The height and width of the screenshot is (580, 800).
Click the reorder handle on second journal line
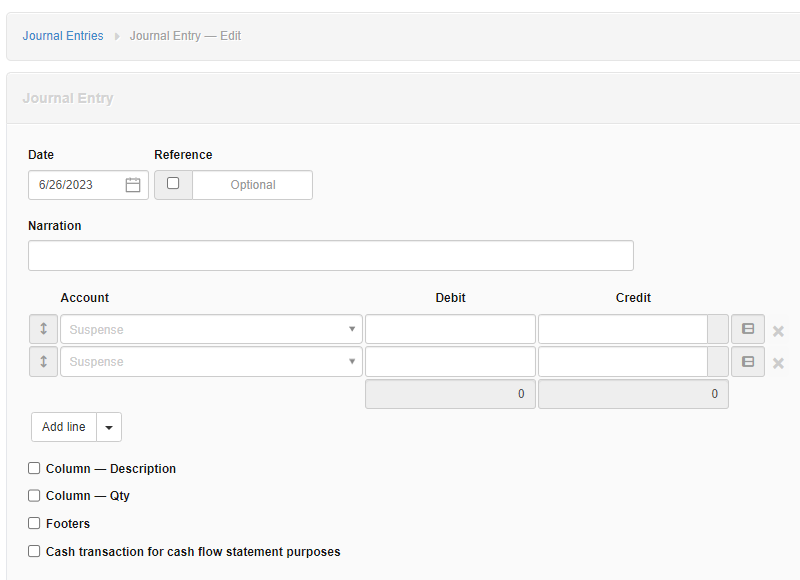(x=43, y=361)
